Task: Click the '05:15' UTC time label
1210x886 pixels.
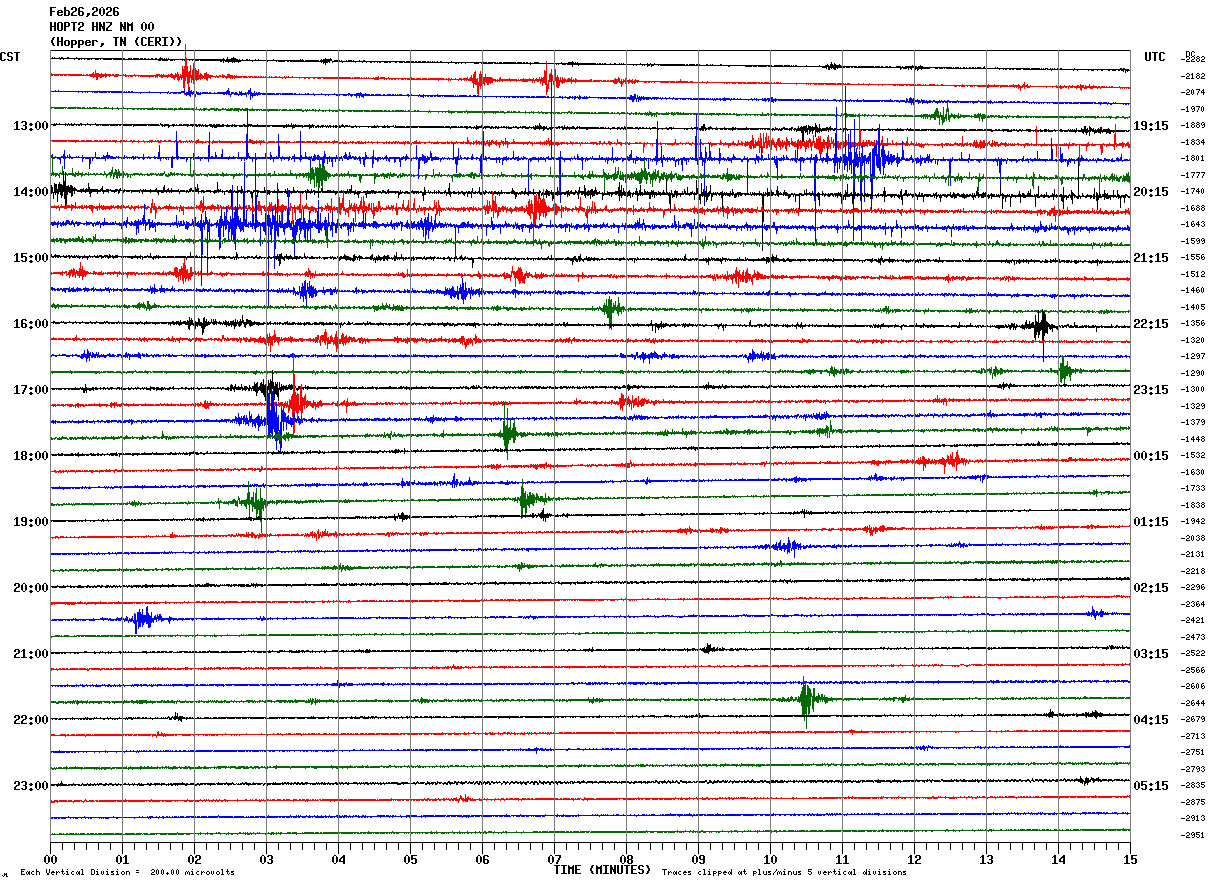Action: coord(1151,786)
